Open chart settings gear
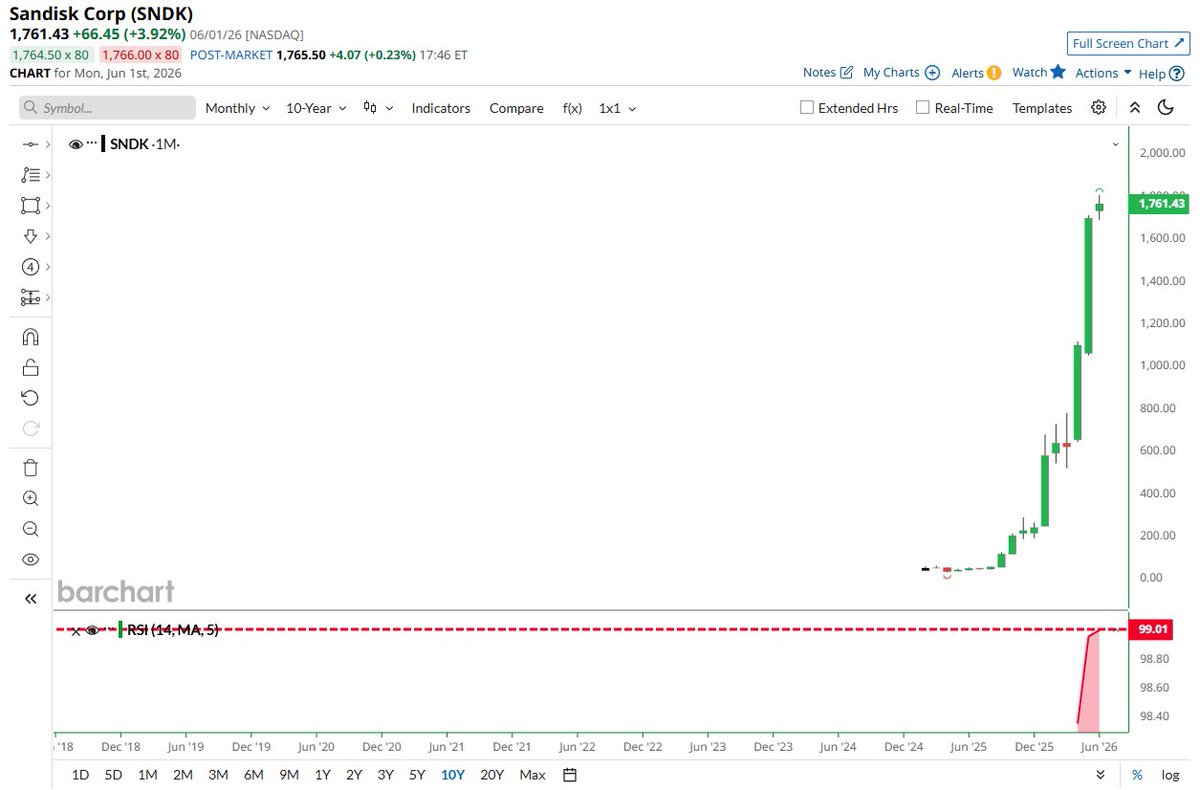 pyautogui.click(x=1099, y=108)
